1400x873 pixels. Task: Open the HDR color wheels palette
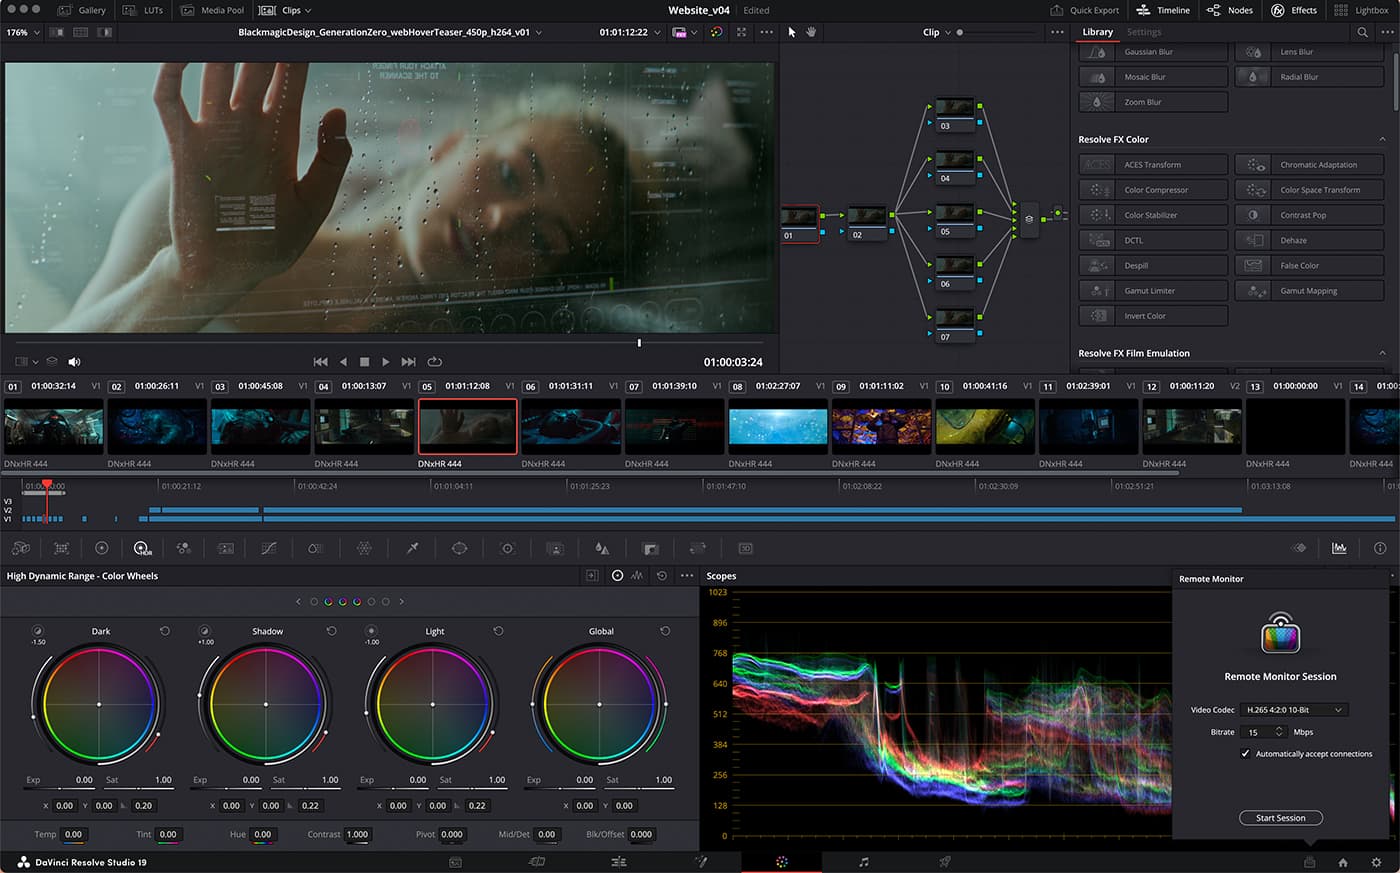(142, 548)
